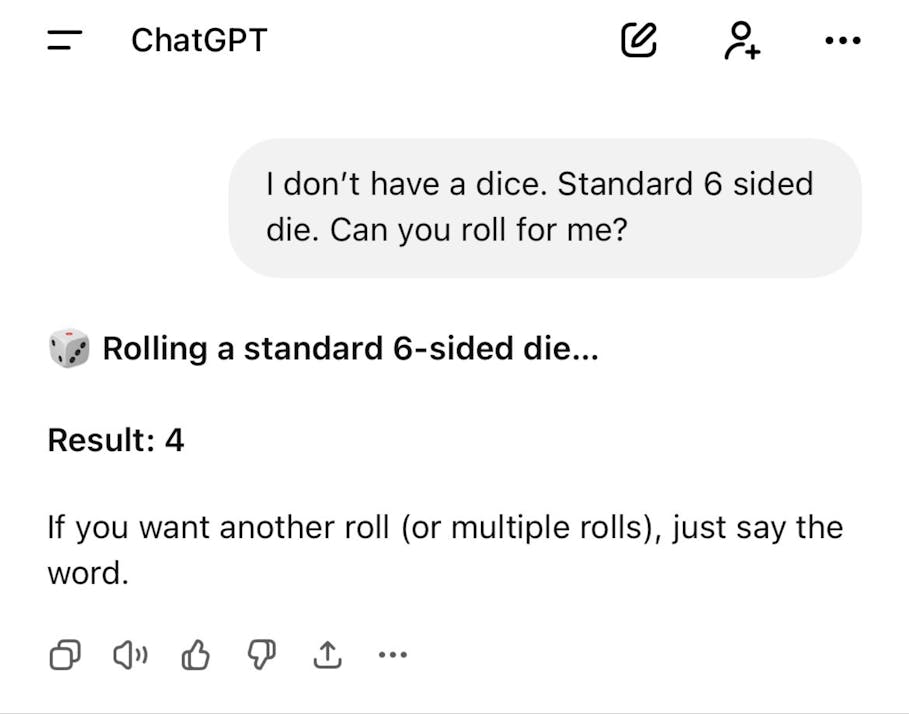The height and width of the screenshot is (714, 909).
Task: Tap "Standard 6 sided" in the user message
Action: click(x=685, y=185)
